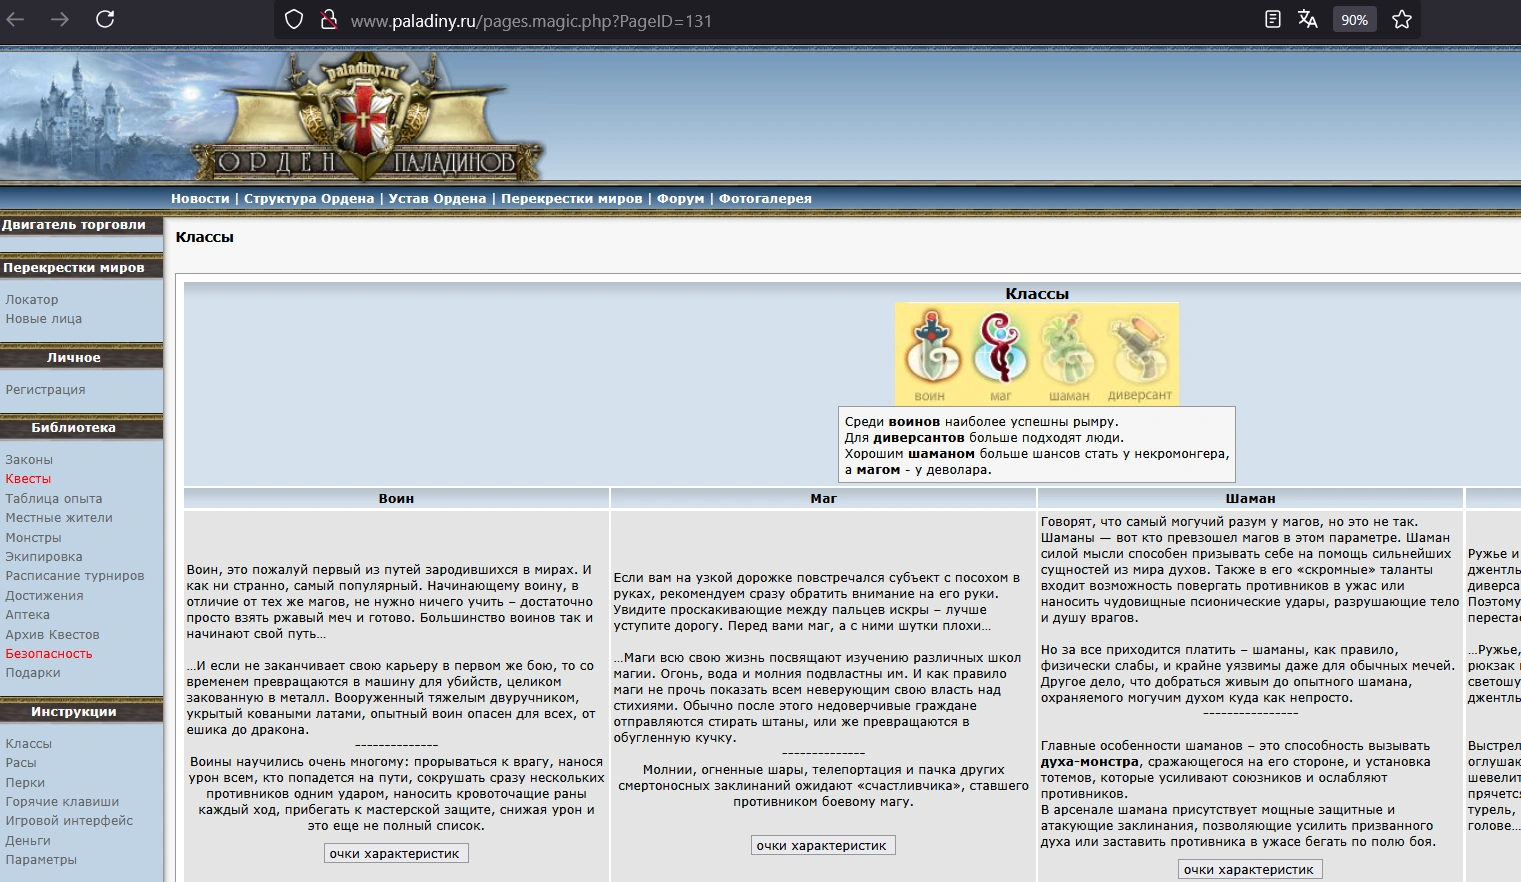This screenshot has height=882, width=1521.
Task: Click the Шаман column header
Action: coord(1251,499)
